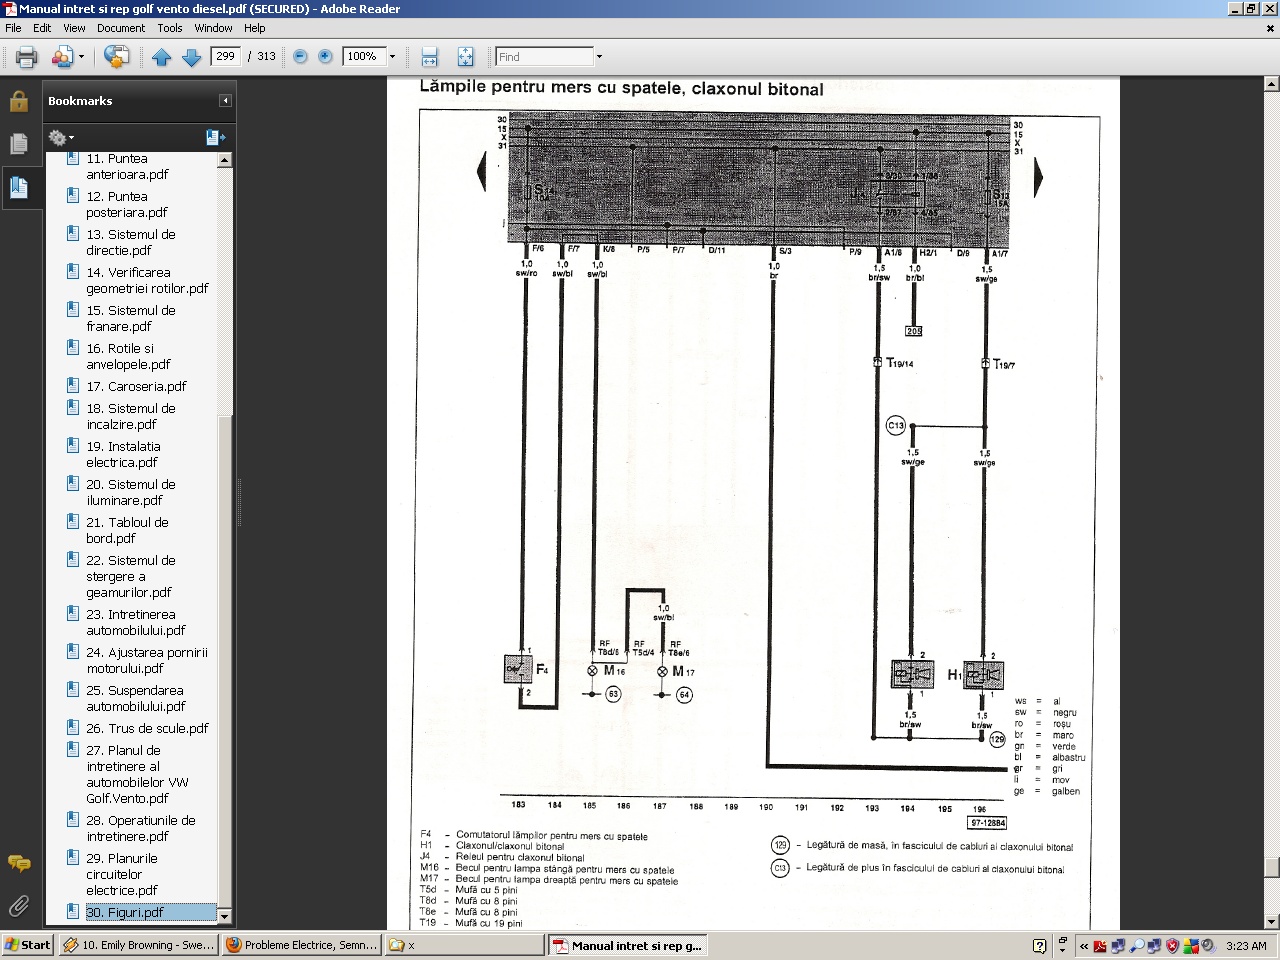Open the Document menu
This screenshot has width=1280, height=960.
(121, 28)
